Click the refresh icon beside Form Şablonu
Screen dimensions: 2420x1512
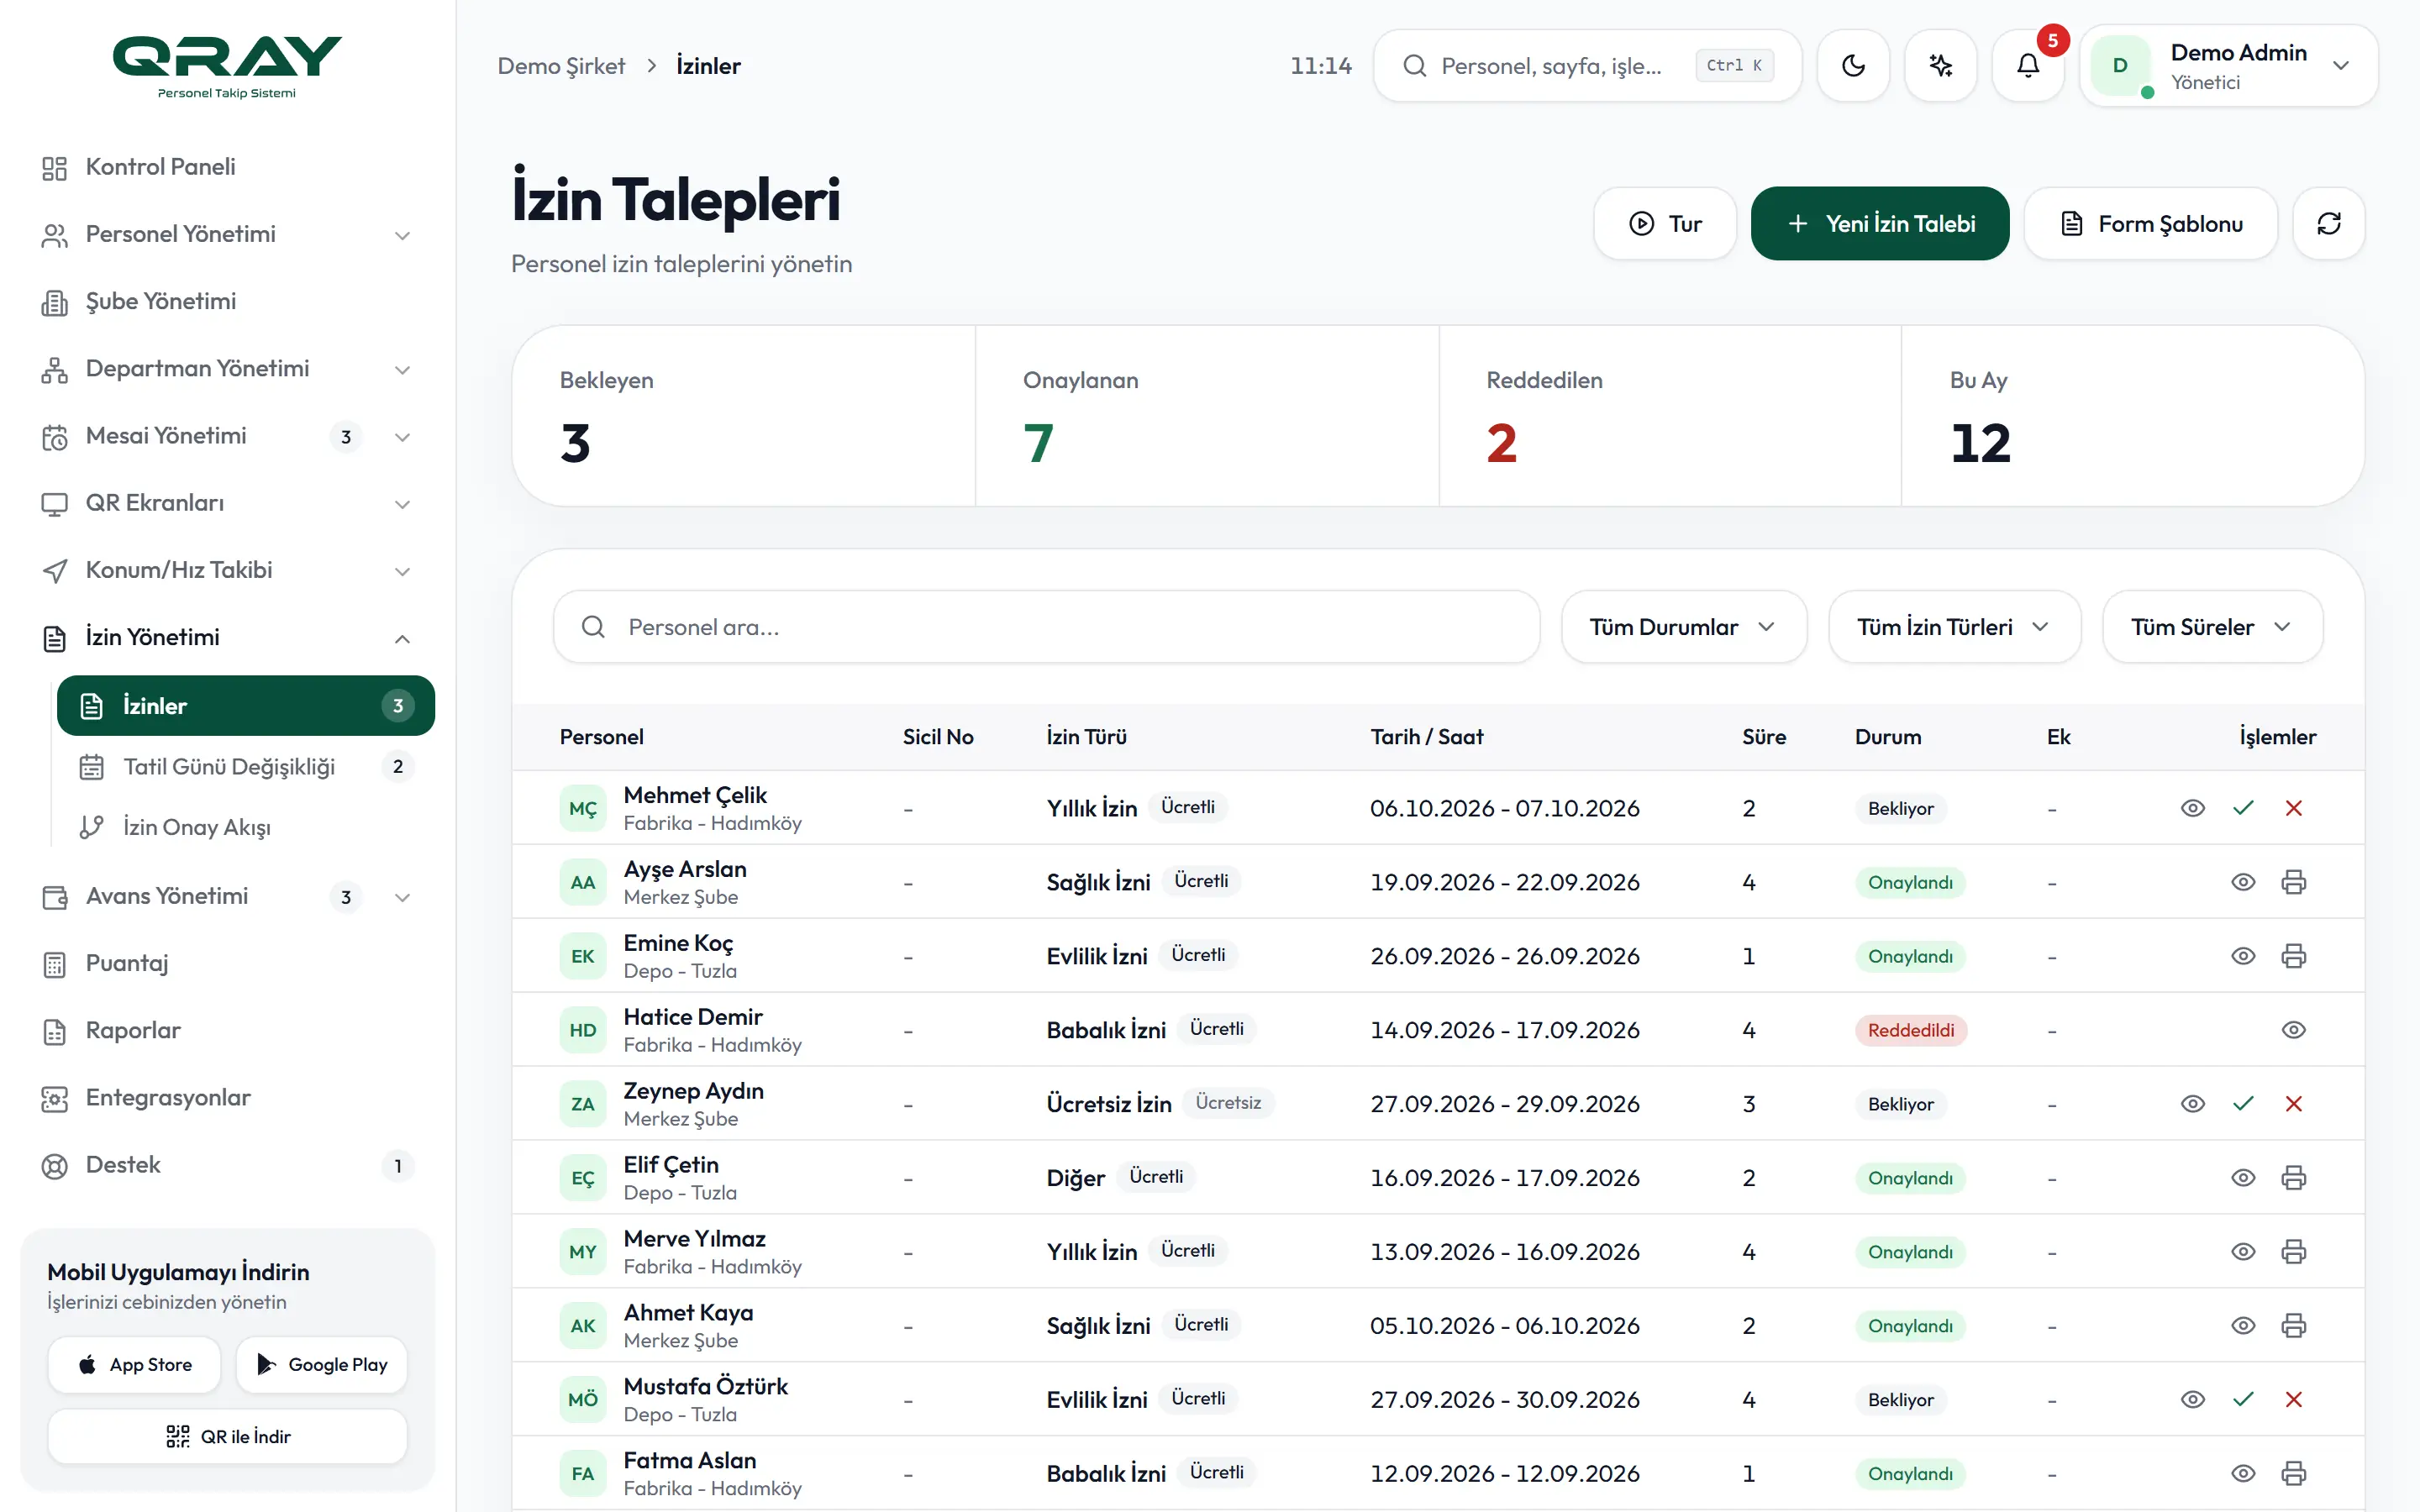[x=2329, y=224]
